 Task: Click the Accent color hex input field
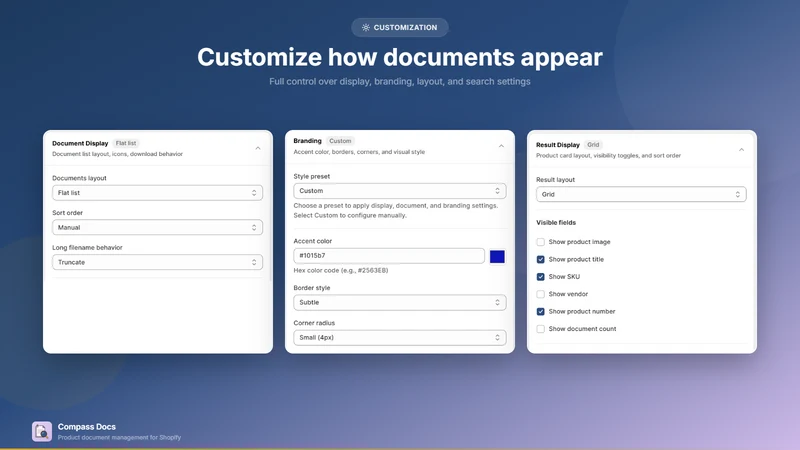coord(389,256)
